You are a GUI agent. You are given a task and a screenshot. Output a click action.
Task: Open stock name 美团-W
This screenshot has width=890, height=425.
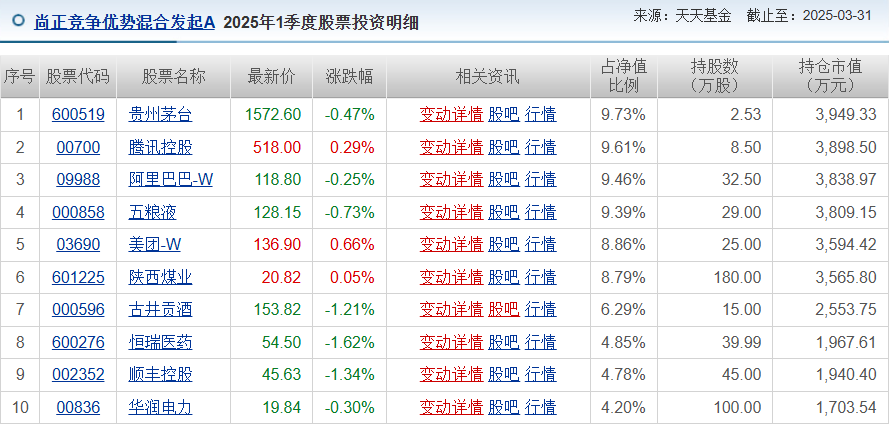[x=155, y=245]
